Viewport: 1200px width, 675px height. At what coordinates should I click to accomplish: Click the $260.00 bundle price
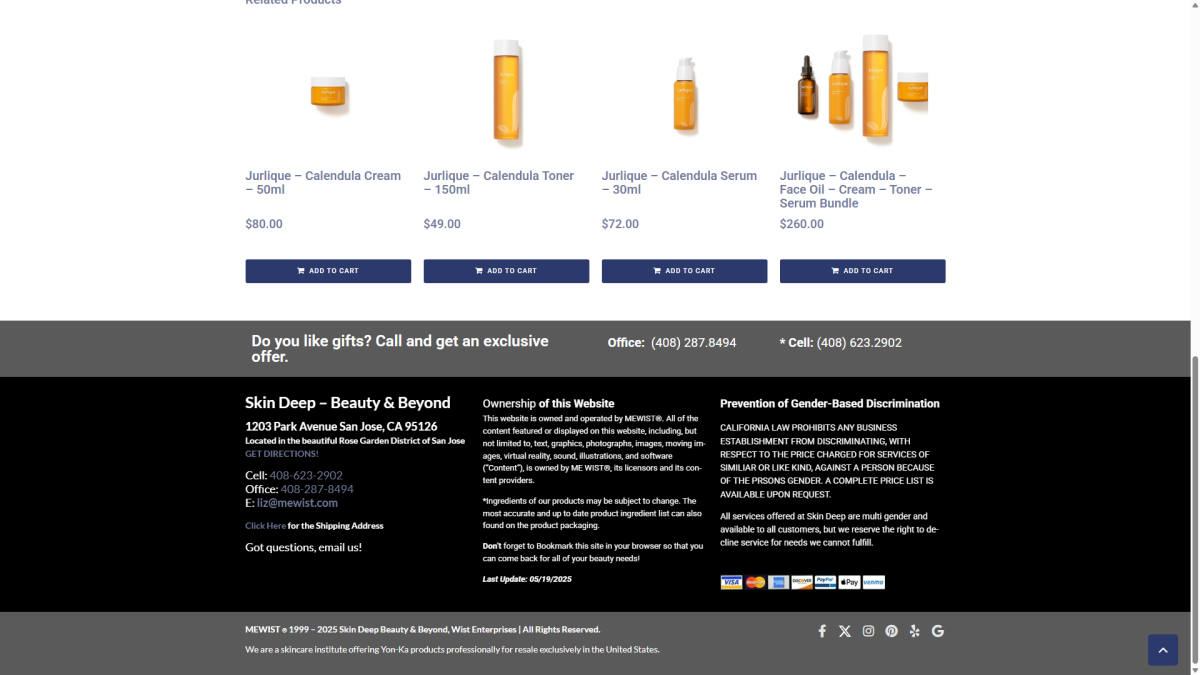(x=802, y=224)
